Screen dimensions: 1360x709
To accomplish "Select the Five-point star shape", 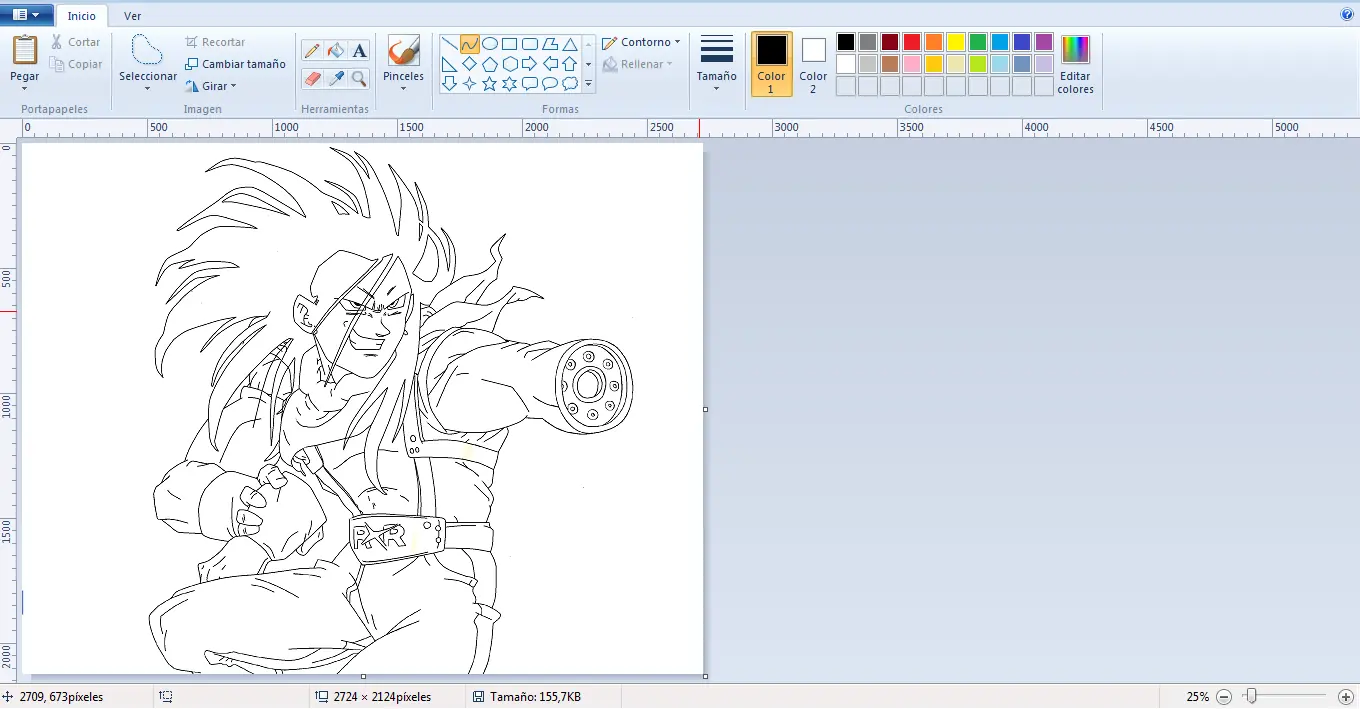I will tap(490, 84).
